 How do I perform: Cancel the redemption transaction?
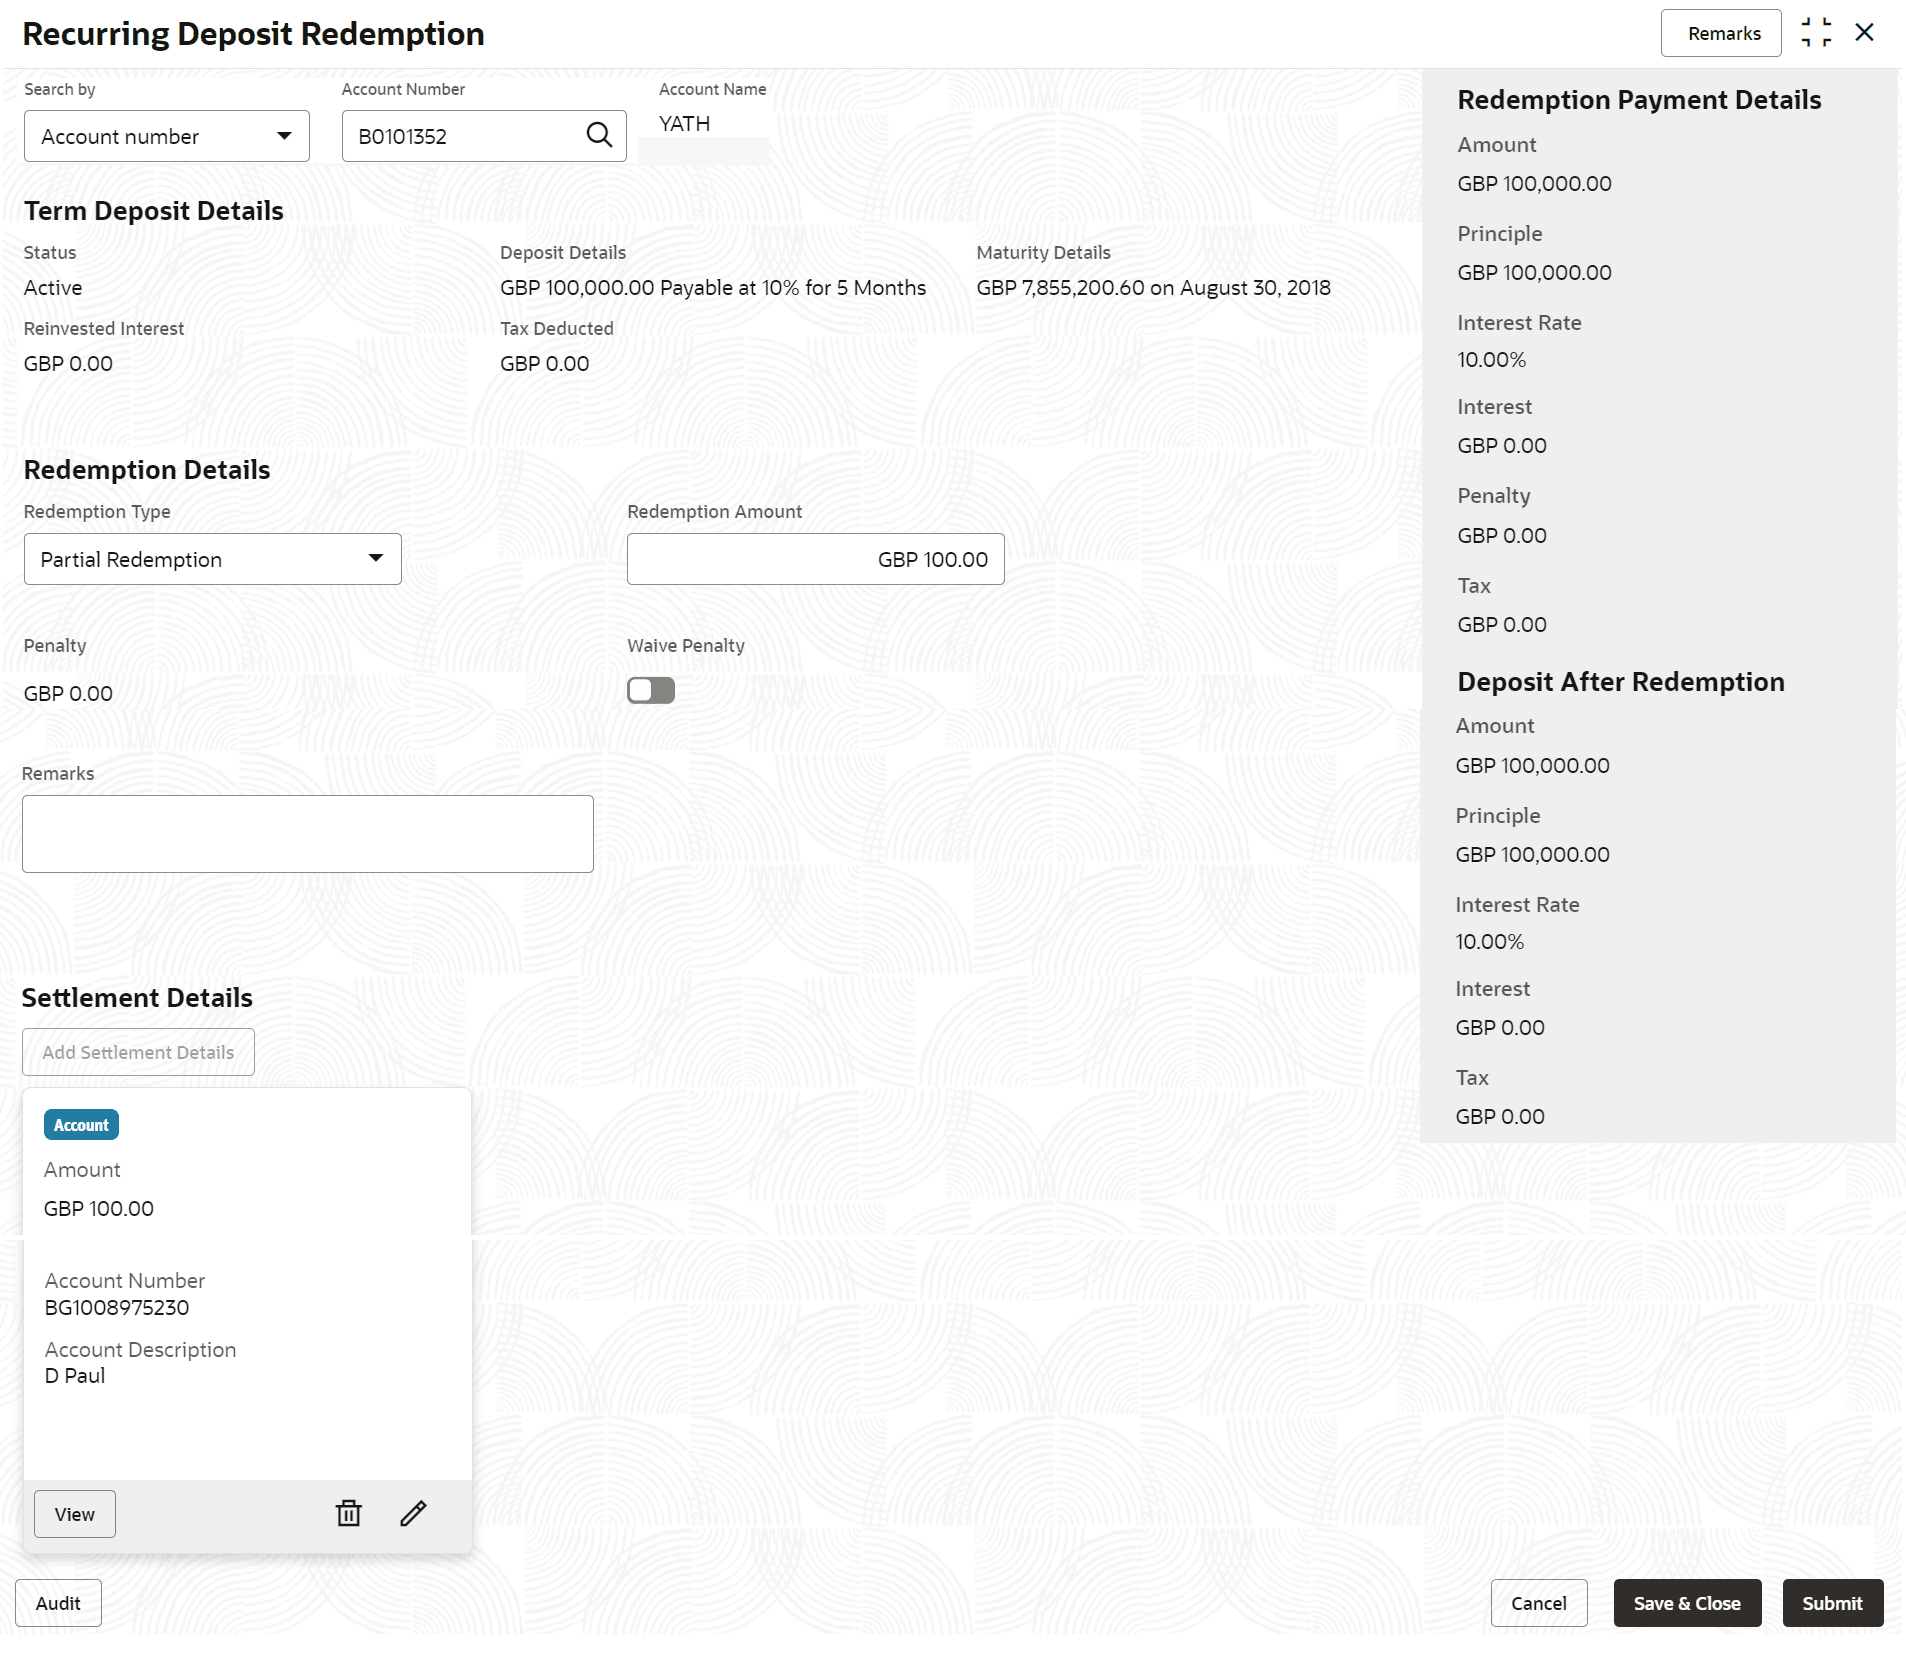pyautogui.click(x=1538, y=1603)
